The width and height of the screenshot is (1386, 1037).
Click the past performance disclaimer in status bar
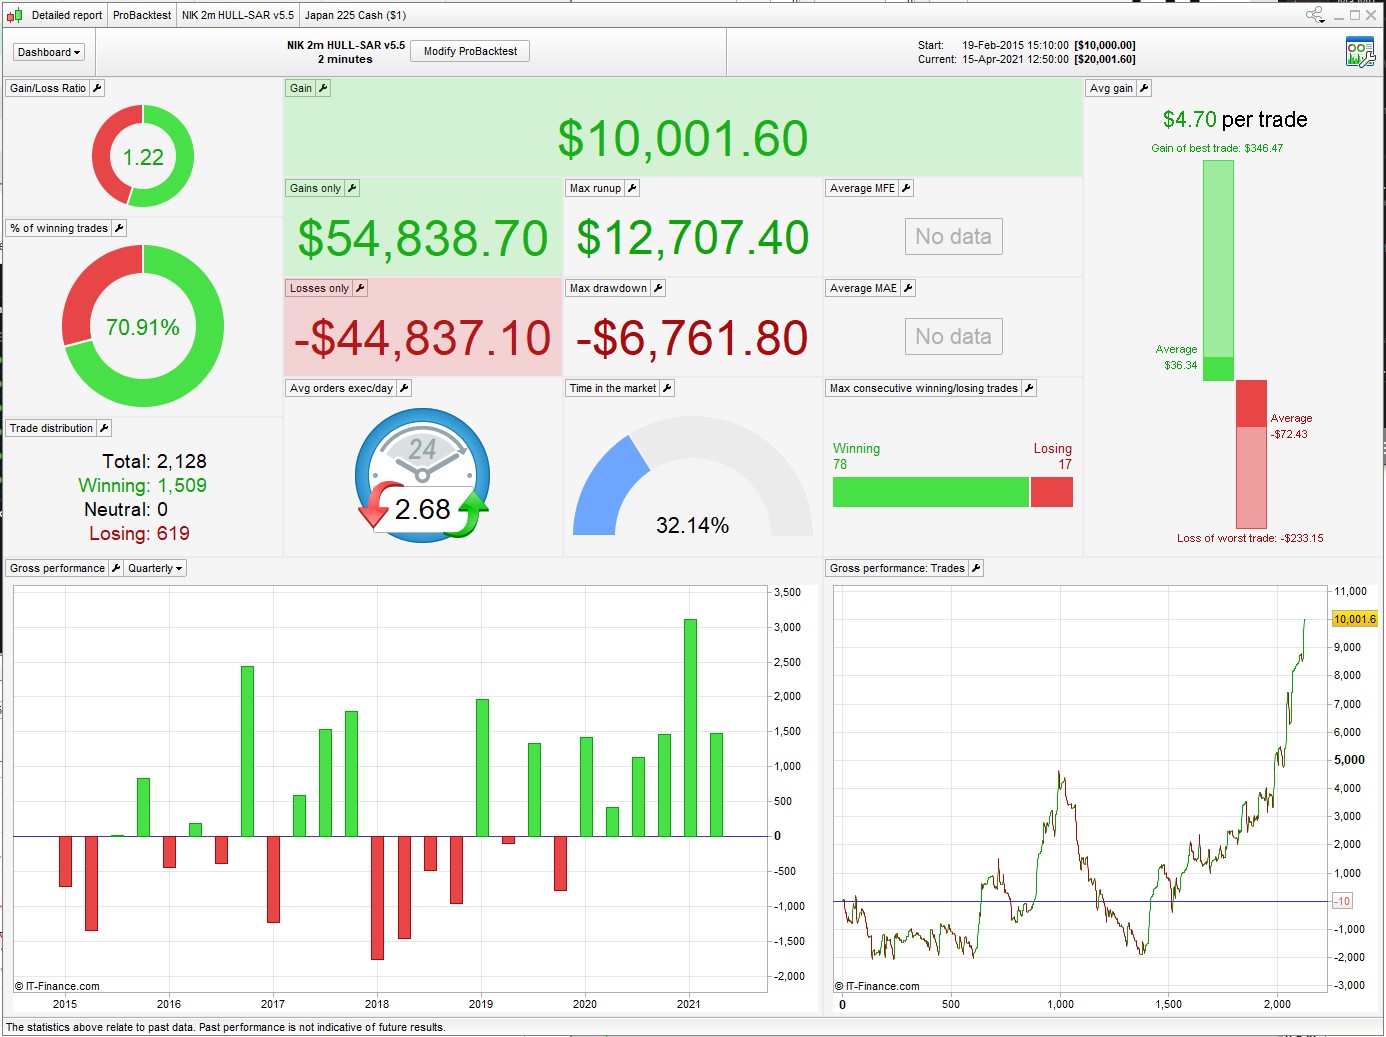[x=226, y=1027]
